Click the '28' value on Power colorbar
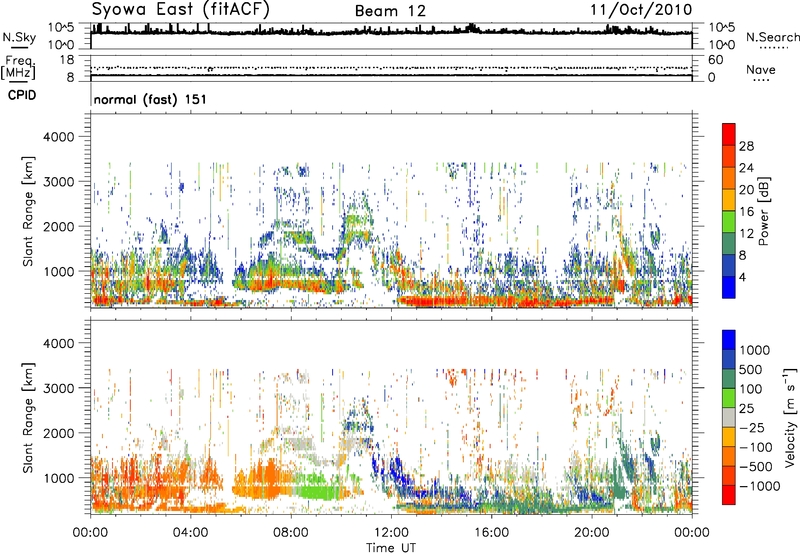800x554 pixels. 746,146
